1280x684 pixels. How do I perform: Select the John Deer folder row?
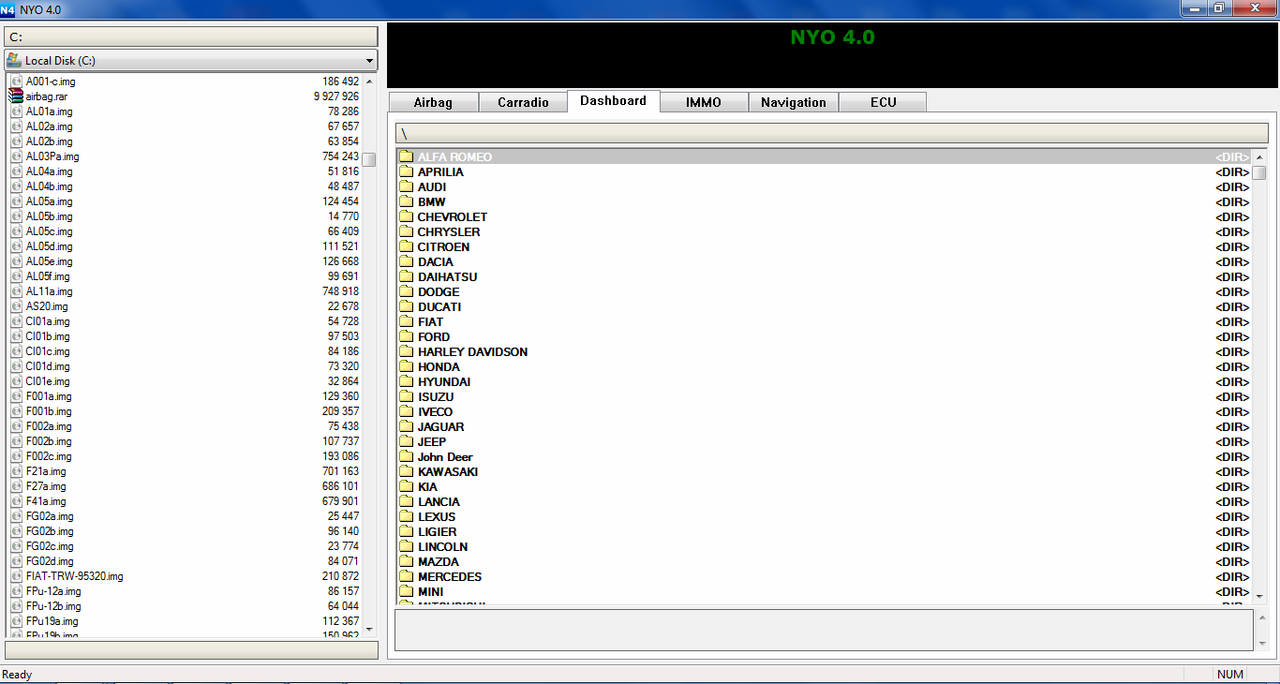coord(824,457)
